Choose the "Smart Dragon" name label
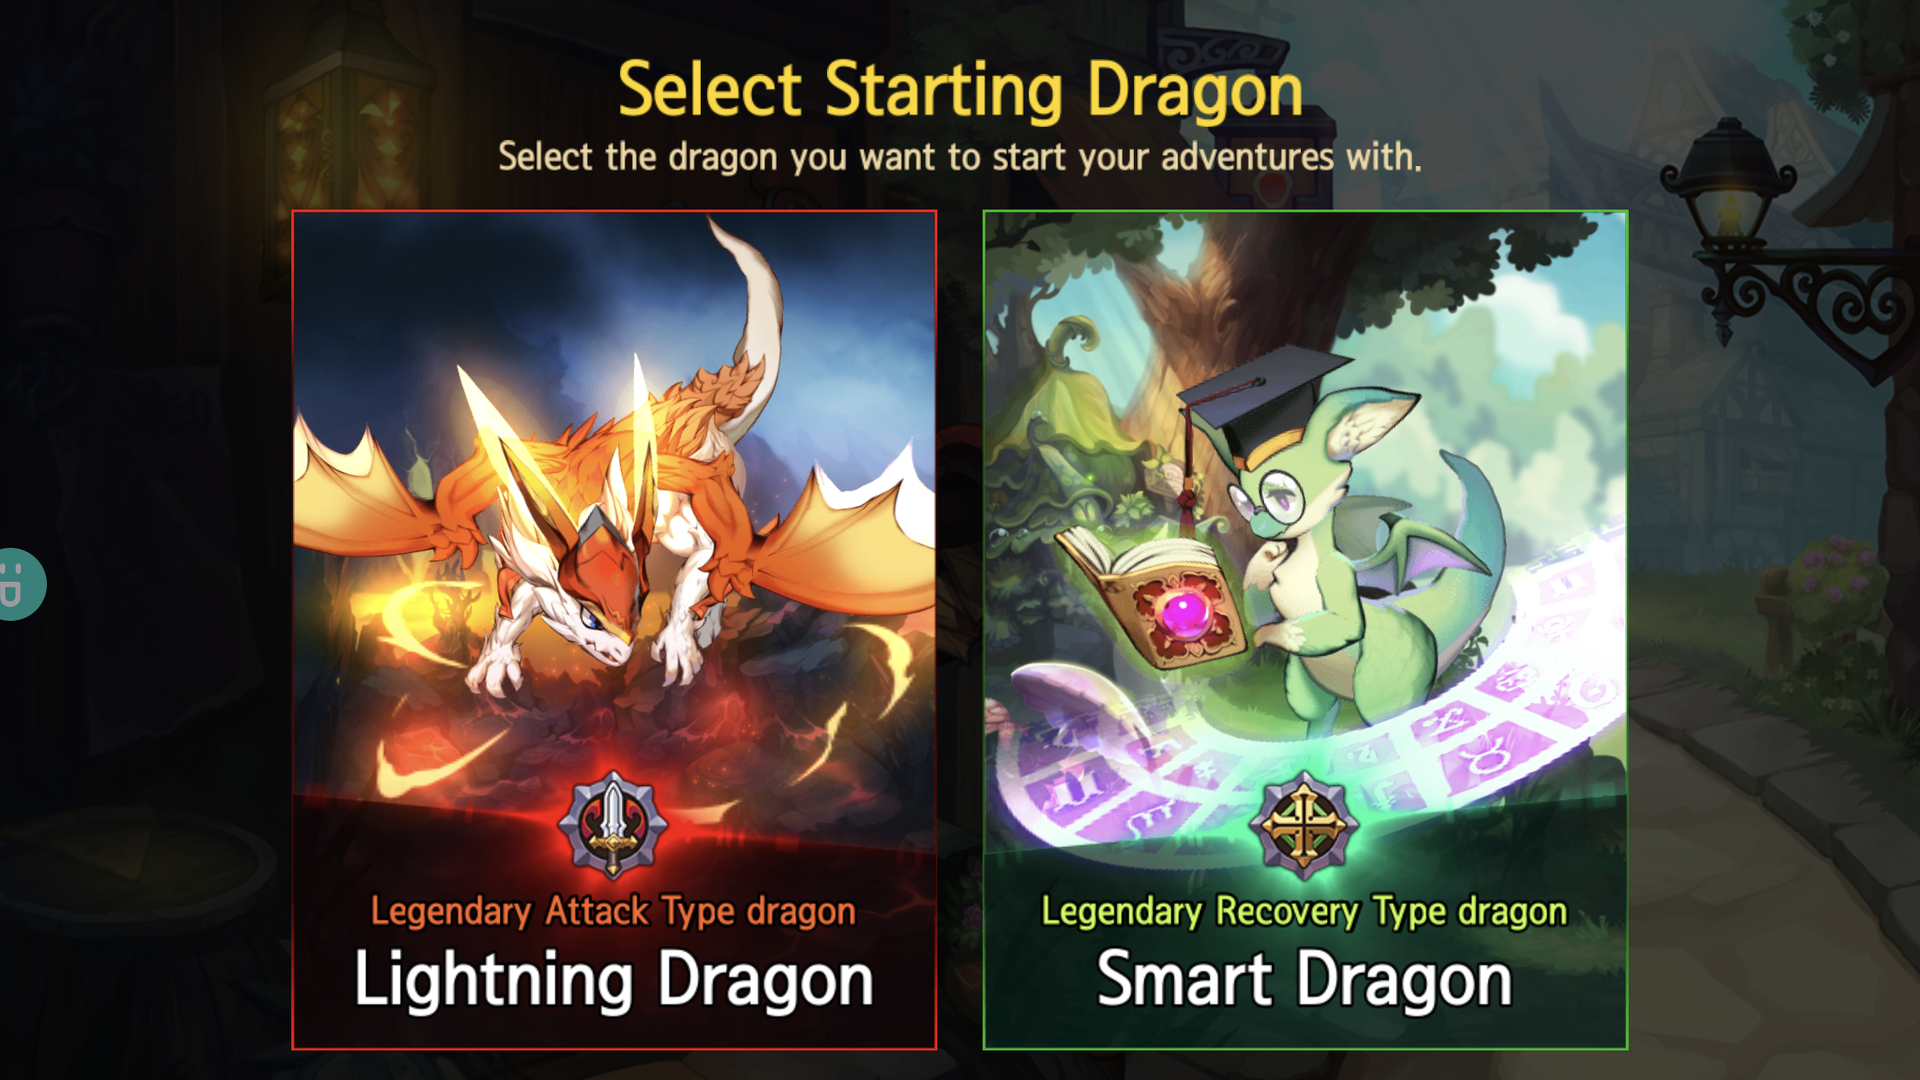Image resolution: width=1920 pixels, height=1080 pixels. 1304,980
